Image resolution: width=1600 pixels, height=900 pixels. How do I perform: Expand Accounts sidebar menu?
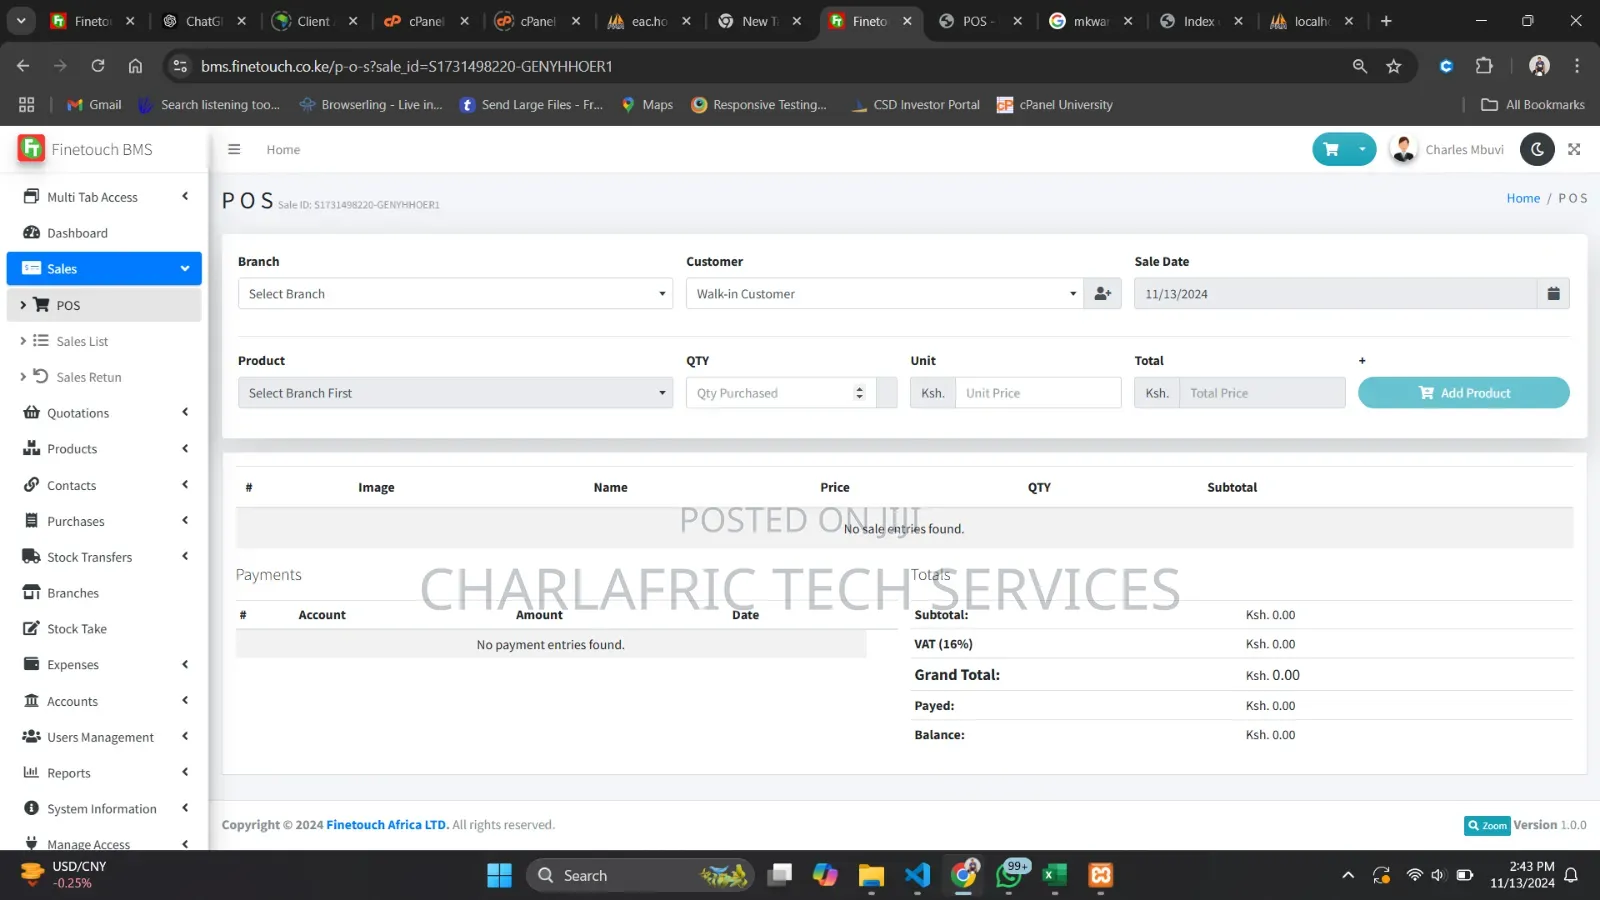pyautogui.click(x=104, y=701)
